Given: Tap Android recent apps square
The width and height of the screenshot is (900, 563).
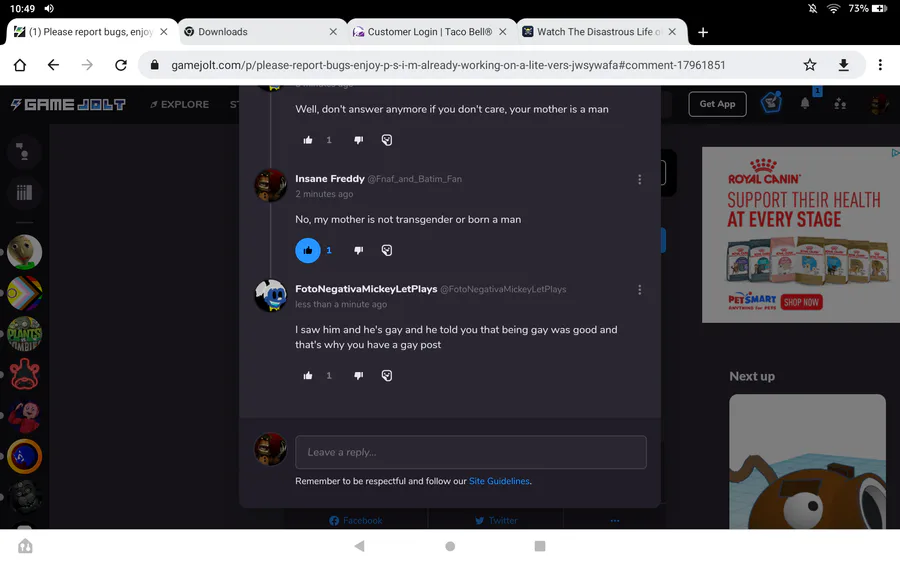Looking at the screenshot, I should pyautogui.click(x=540, y=546).
